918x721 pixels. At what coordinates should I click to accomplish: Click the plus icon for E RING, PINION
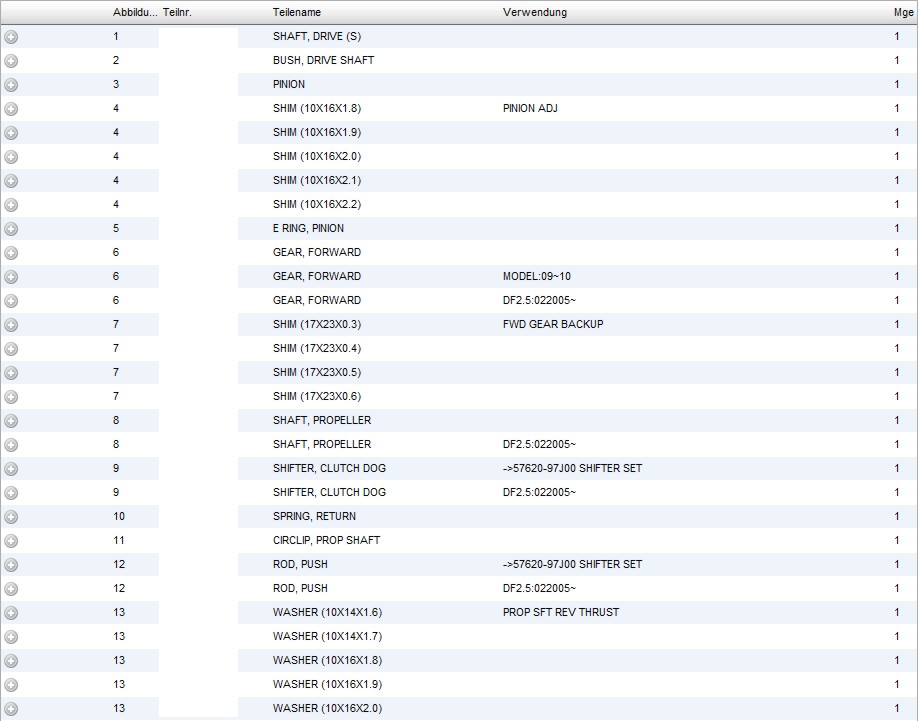pos(11,229)
